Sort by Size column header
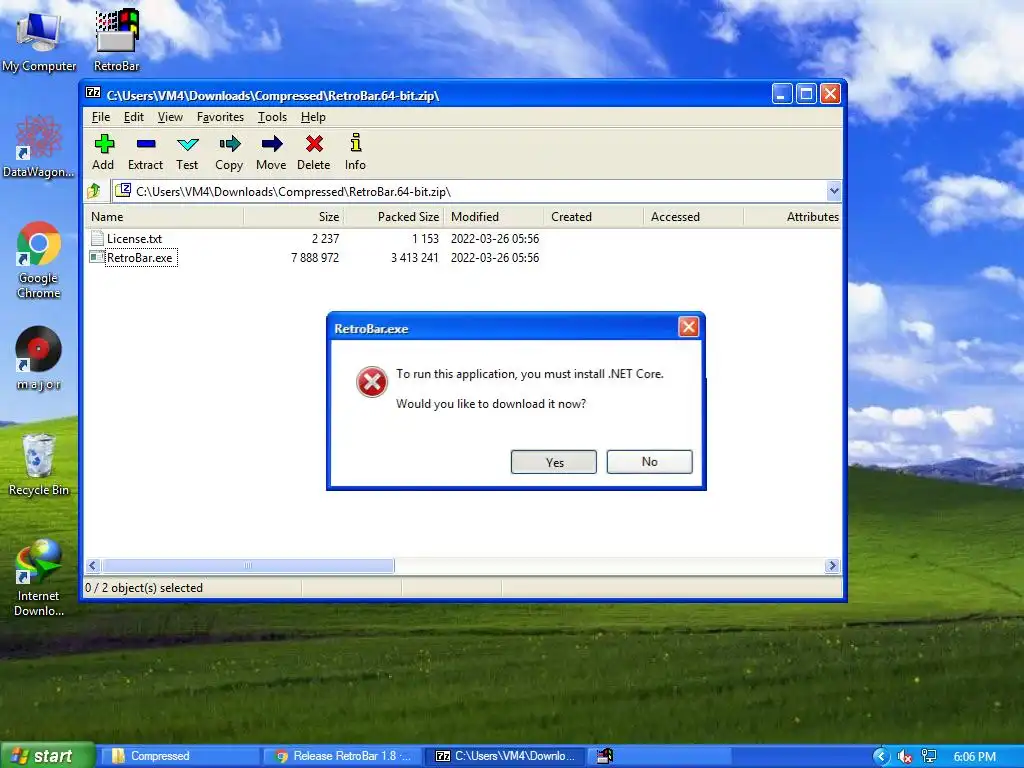1024x768 pixels. click(293, 217)
